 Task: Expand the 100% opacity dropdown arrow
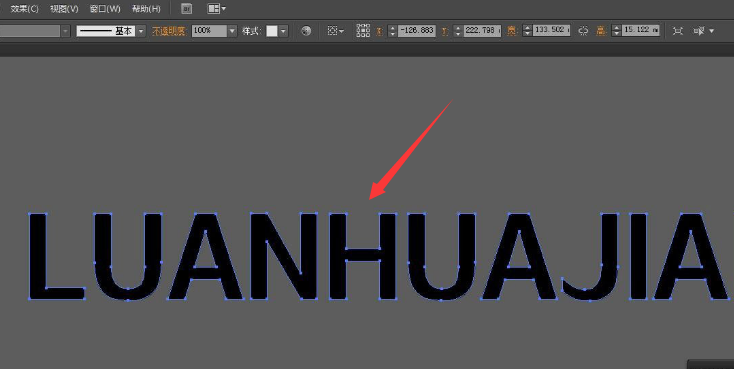click(x=232, y=31)
